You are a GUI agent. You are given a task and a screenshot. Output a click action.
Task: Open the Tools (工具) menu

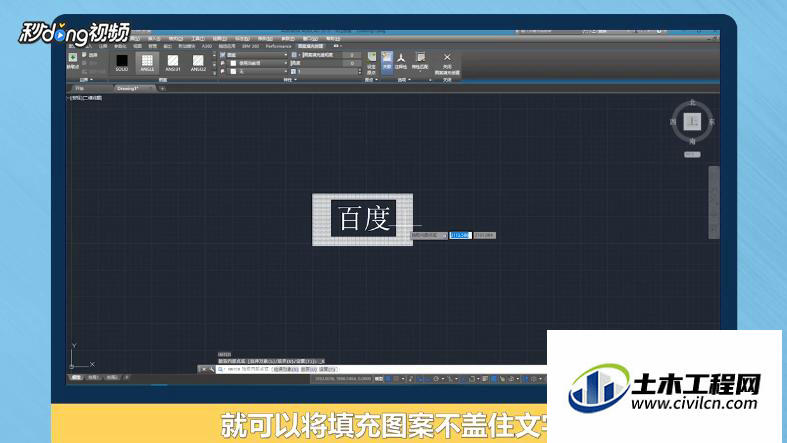point(198,39)
